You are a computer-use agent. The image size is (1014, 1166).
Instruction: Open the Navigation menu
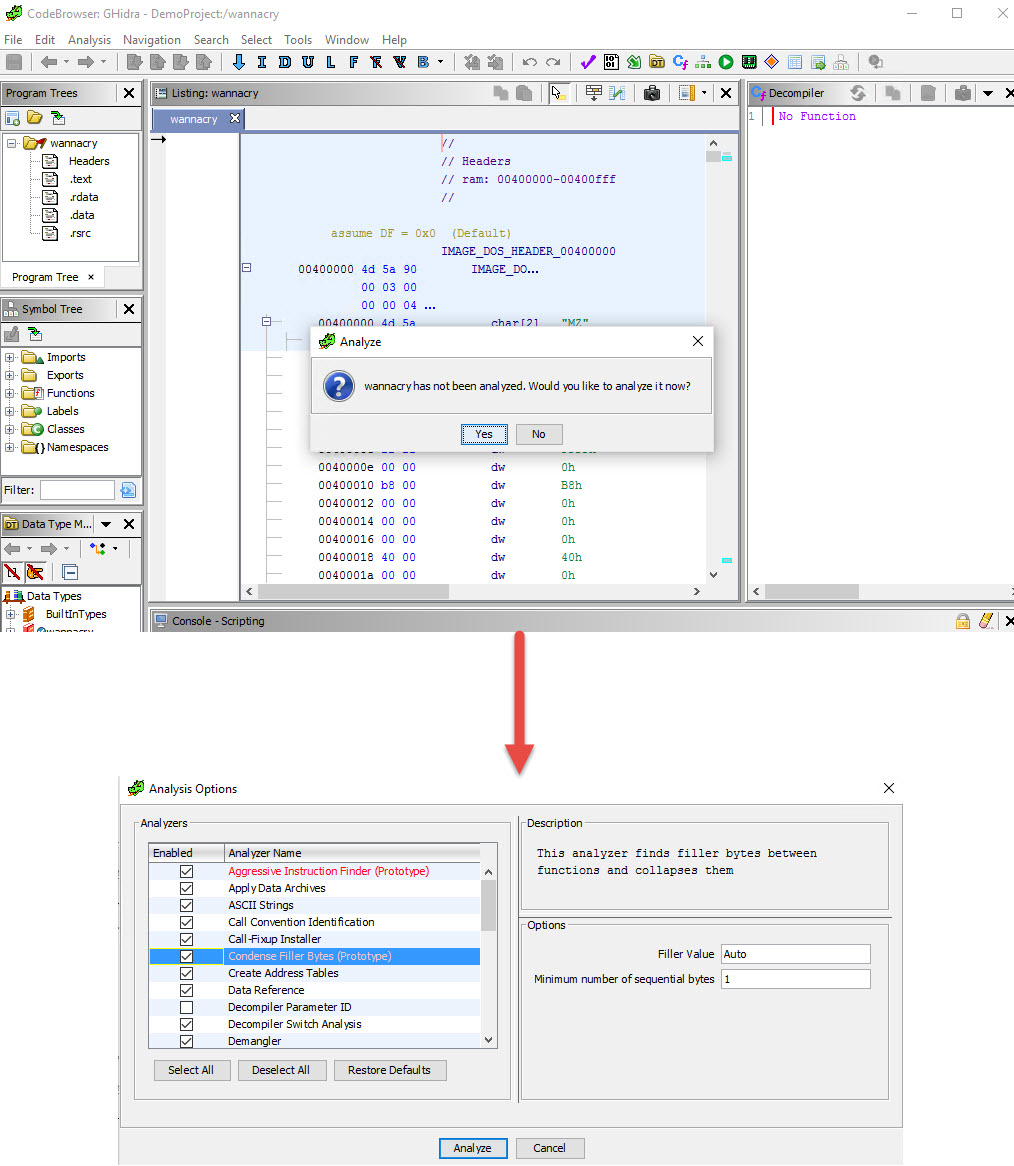pyautogui.click(x=152, y=39)
